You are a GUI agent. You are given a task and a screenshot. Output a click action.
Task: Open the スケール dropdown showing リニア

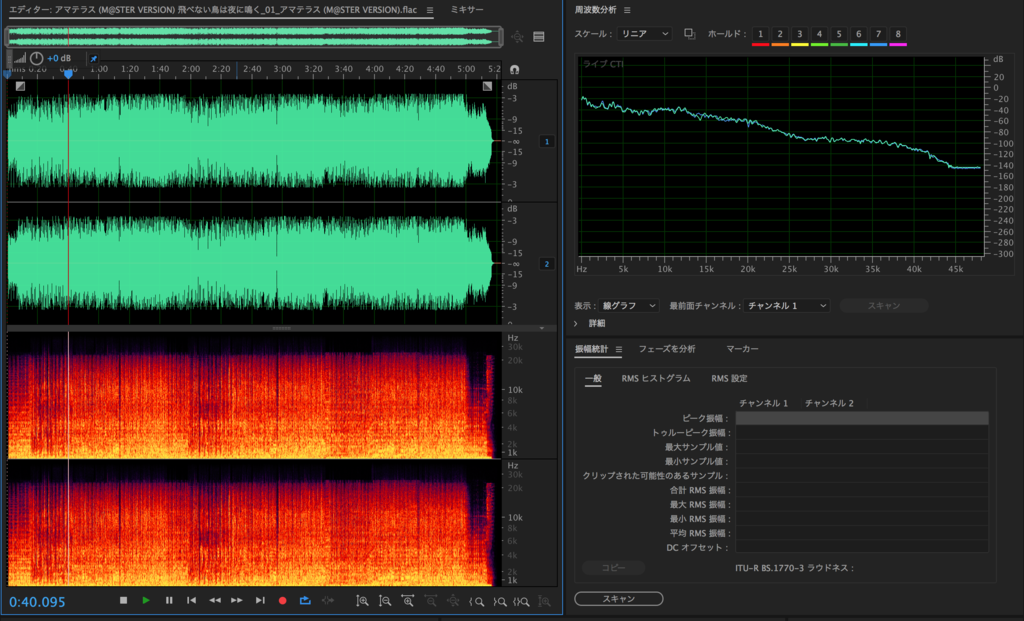pos(644,34)
